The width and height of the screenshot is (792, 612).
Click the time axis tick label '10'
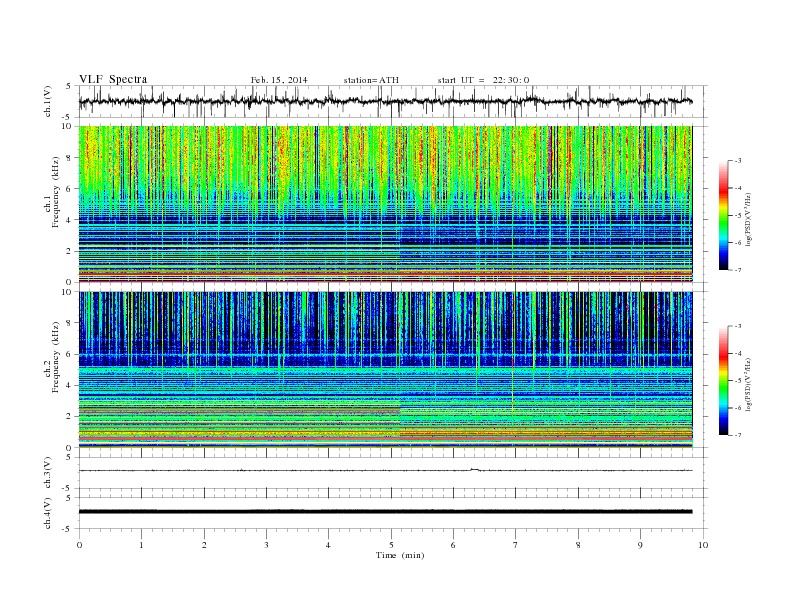click(x=703, y=545)
